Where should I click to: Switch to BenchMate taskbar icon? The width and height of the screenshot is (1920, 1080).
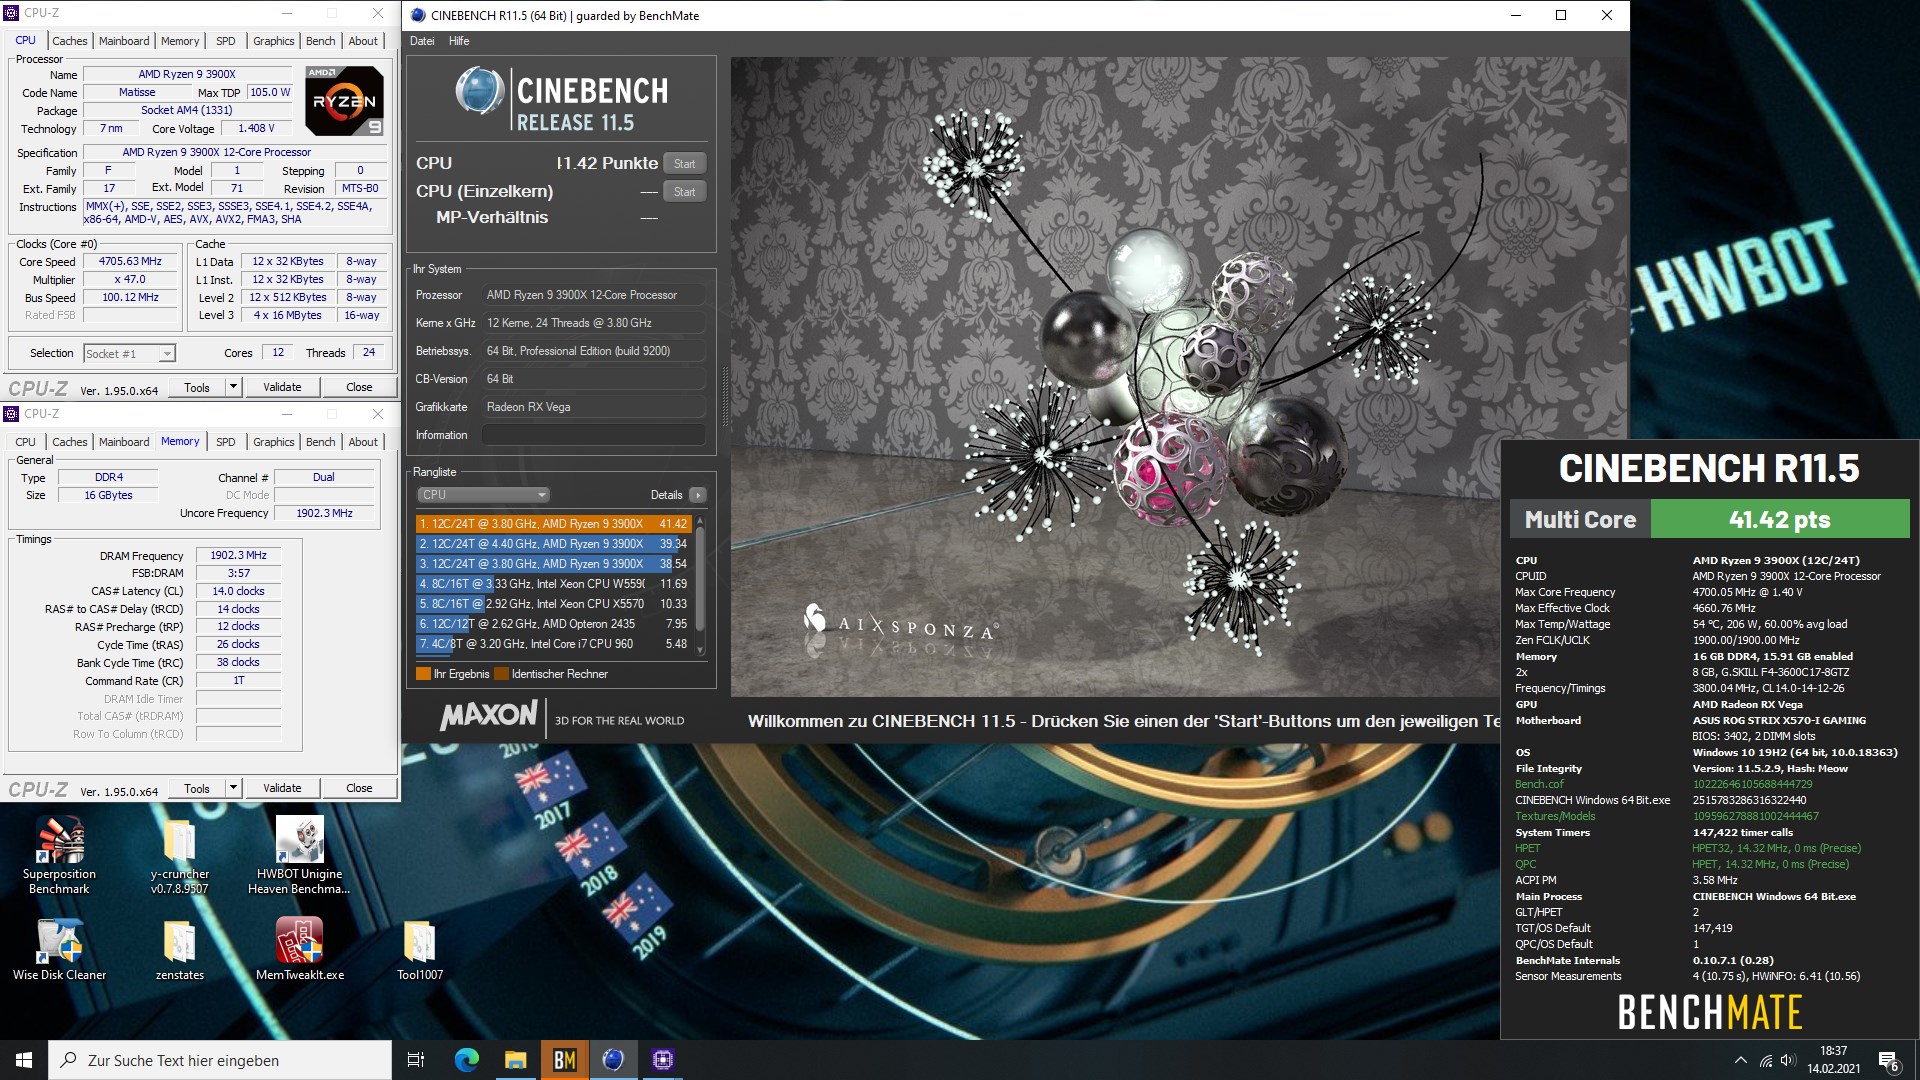[x=564, y=1060]
